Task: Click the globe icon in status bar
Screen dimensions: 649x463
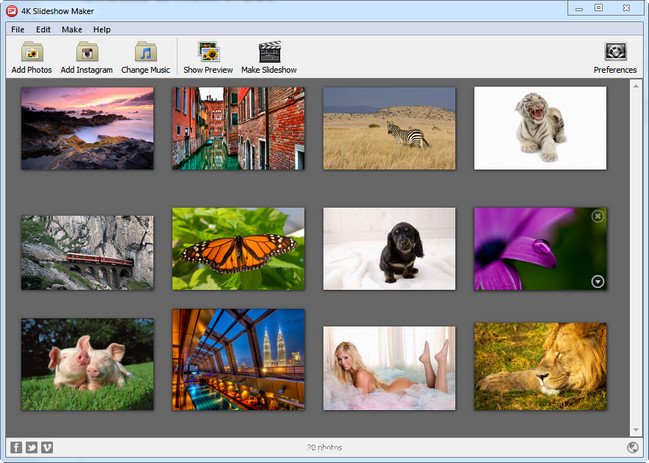Action: tap(632, 447)
